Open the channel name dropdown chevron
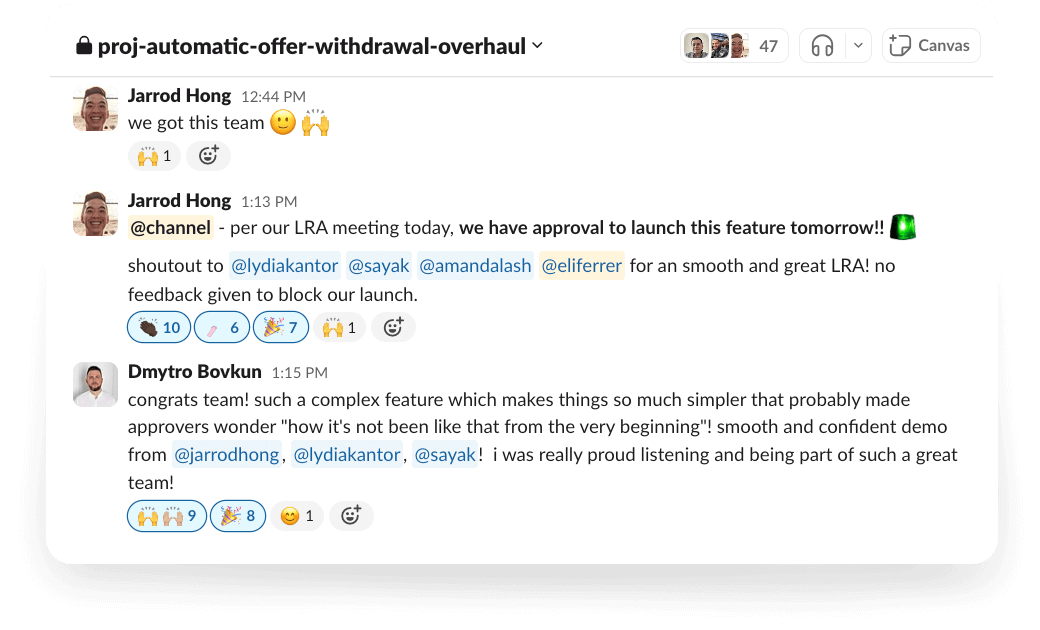The width and height of the screenshot is (1040, 630). [537, 45]
